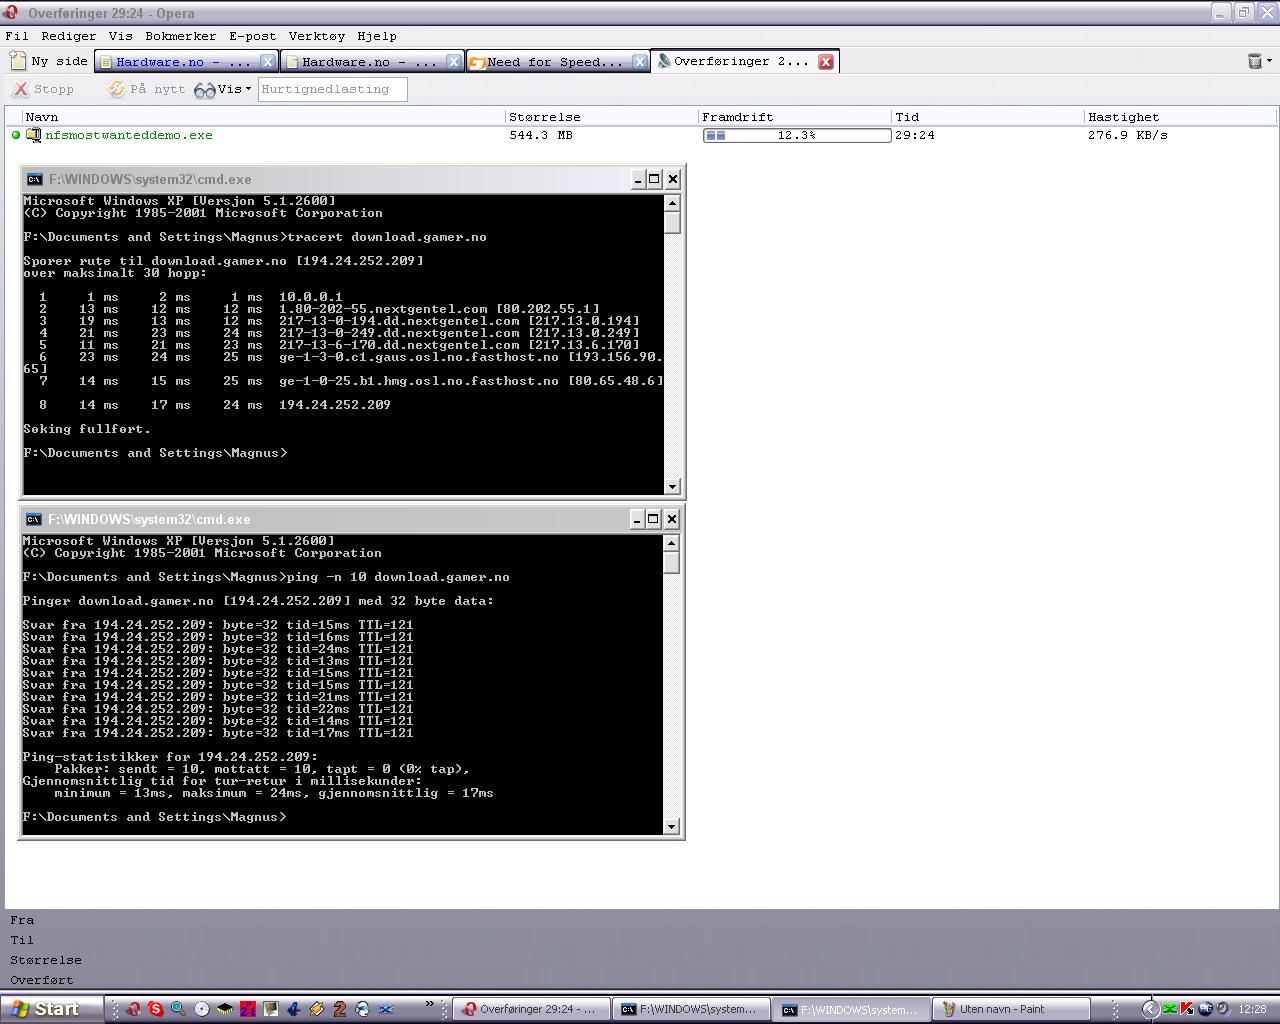Click cmd icon of tracert window titlebar

click(35, 179)
